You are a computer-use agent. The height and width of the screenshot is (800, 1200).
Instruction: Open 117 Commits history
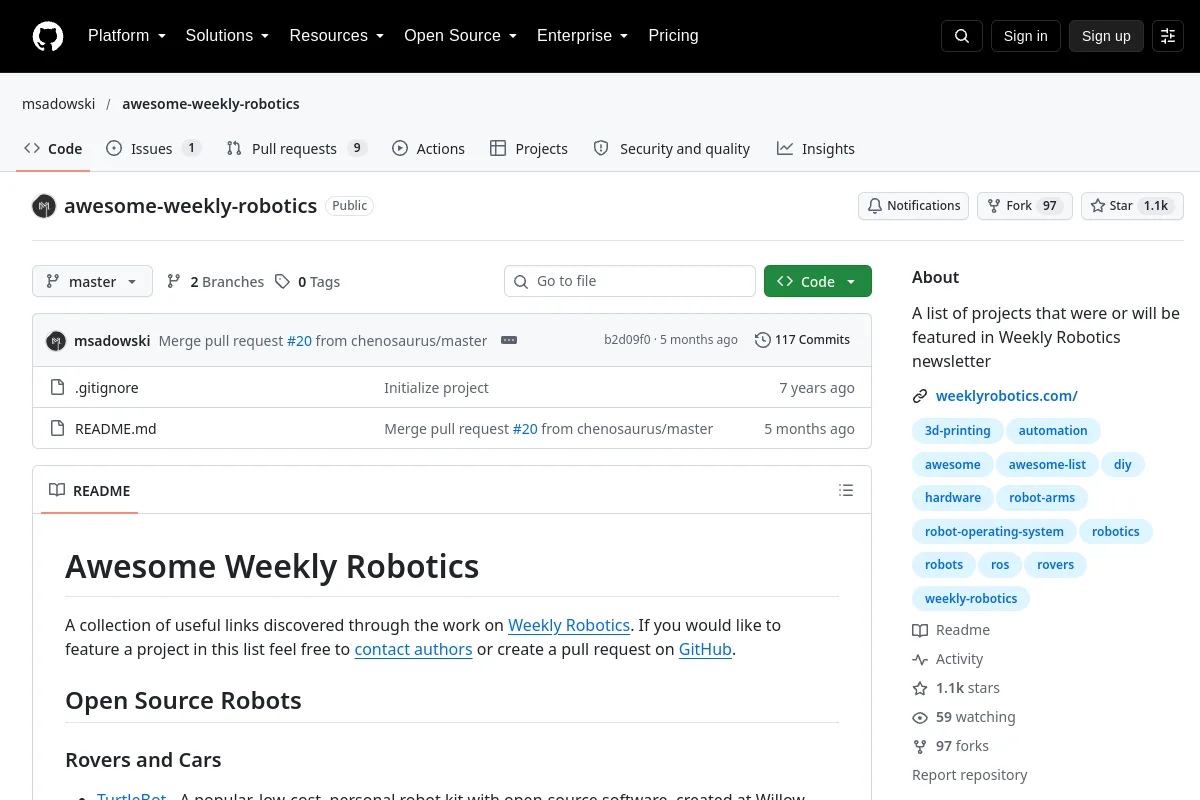pos(802,340)
